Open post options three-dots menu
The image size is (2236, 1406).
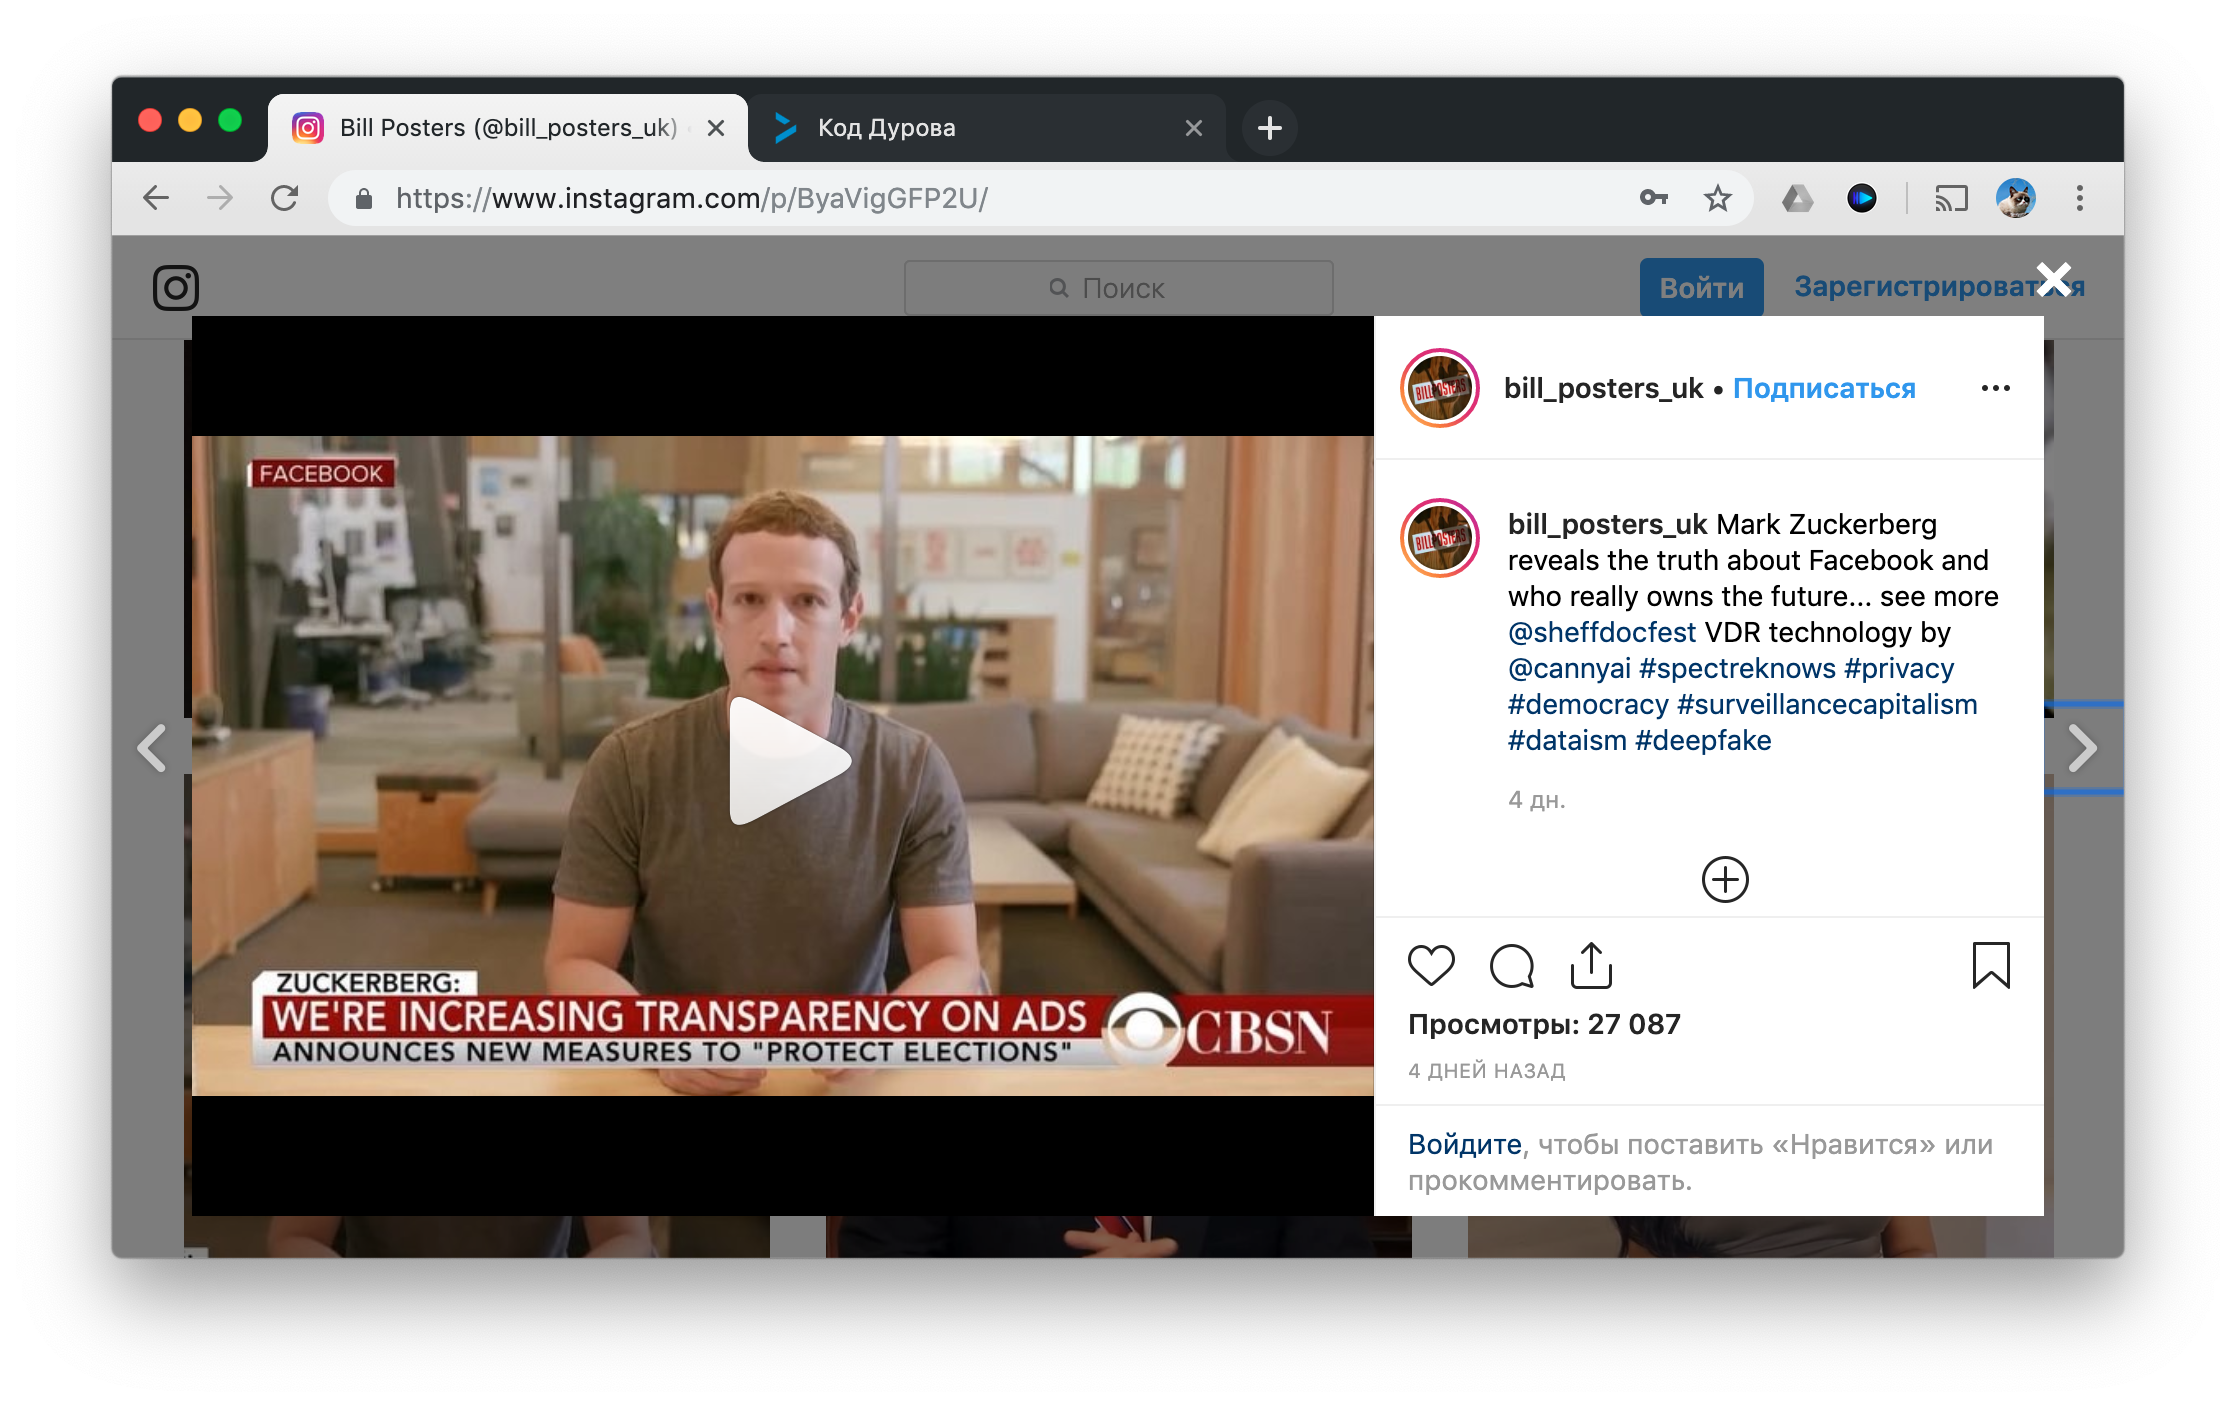[1995, 388]
